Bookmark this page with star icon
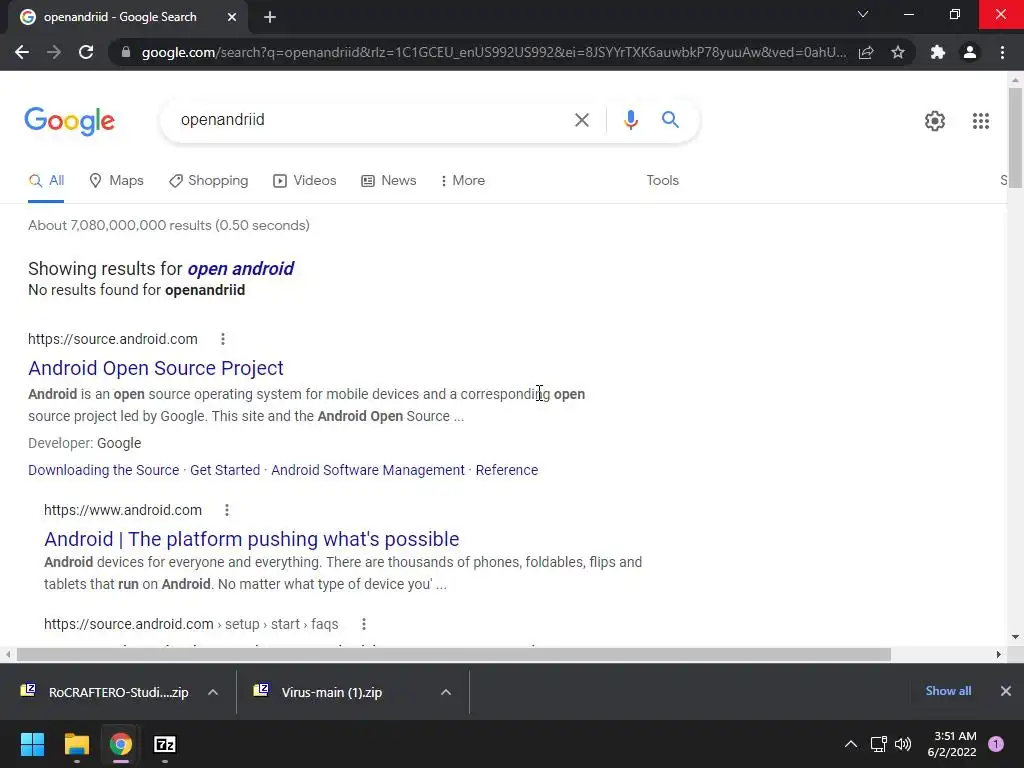The height and width of the screenshot is (768, 1024). 898,52
